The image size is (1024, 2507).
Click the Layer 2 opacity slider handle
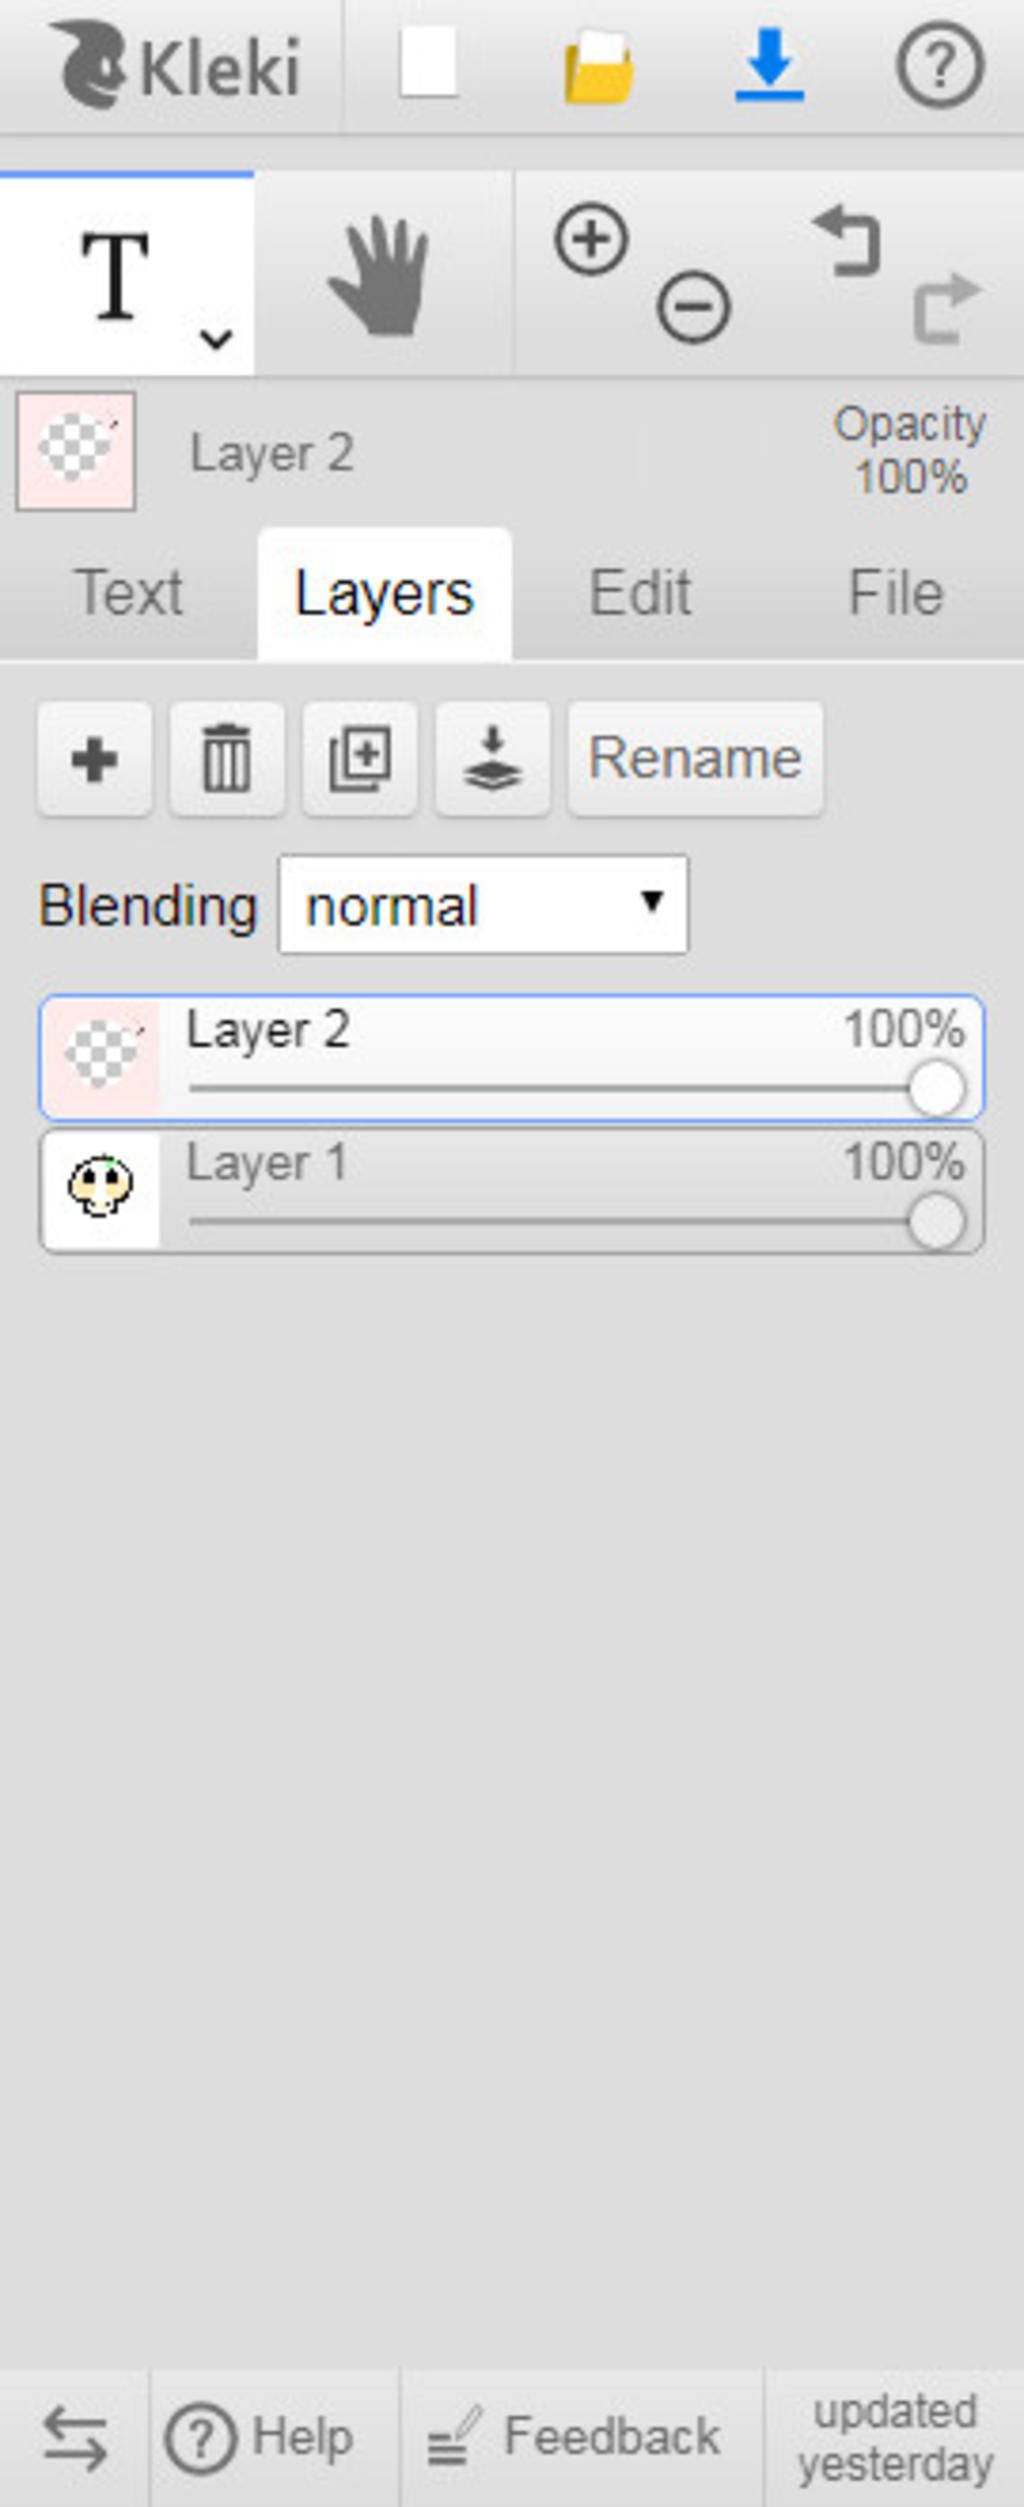pyautogui.click(x=936, y=1088)
